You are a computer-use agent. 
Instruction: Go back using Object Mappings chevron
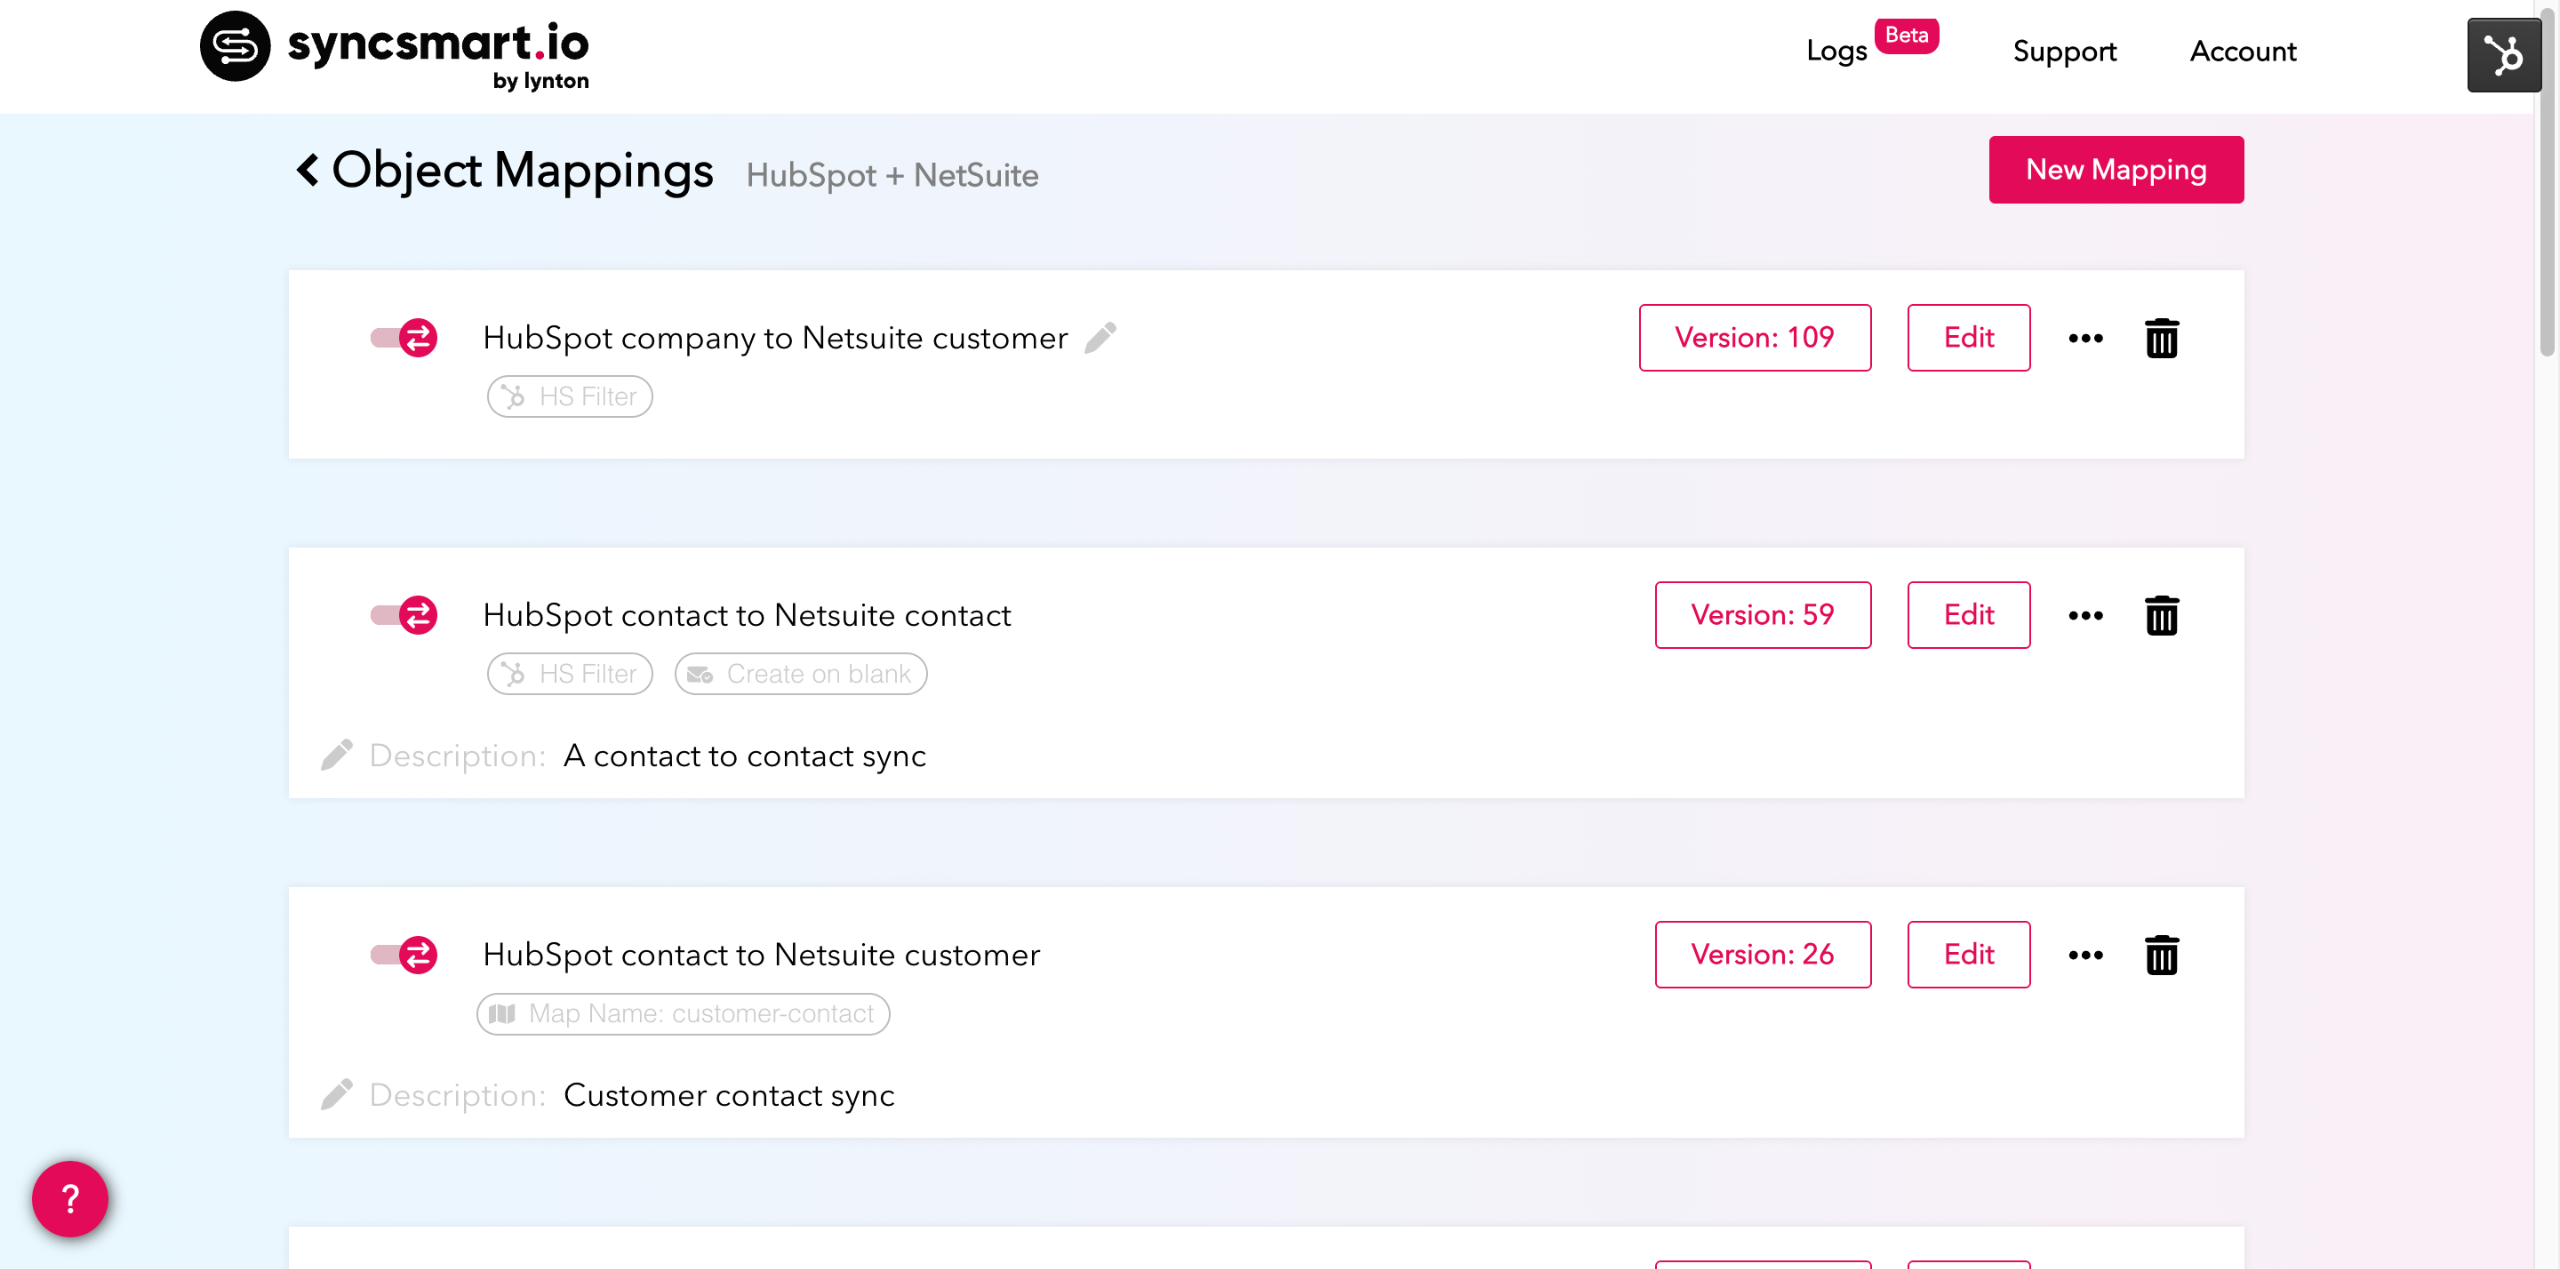pyautogui.click(x=307, y=170)
